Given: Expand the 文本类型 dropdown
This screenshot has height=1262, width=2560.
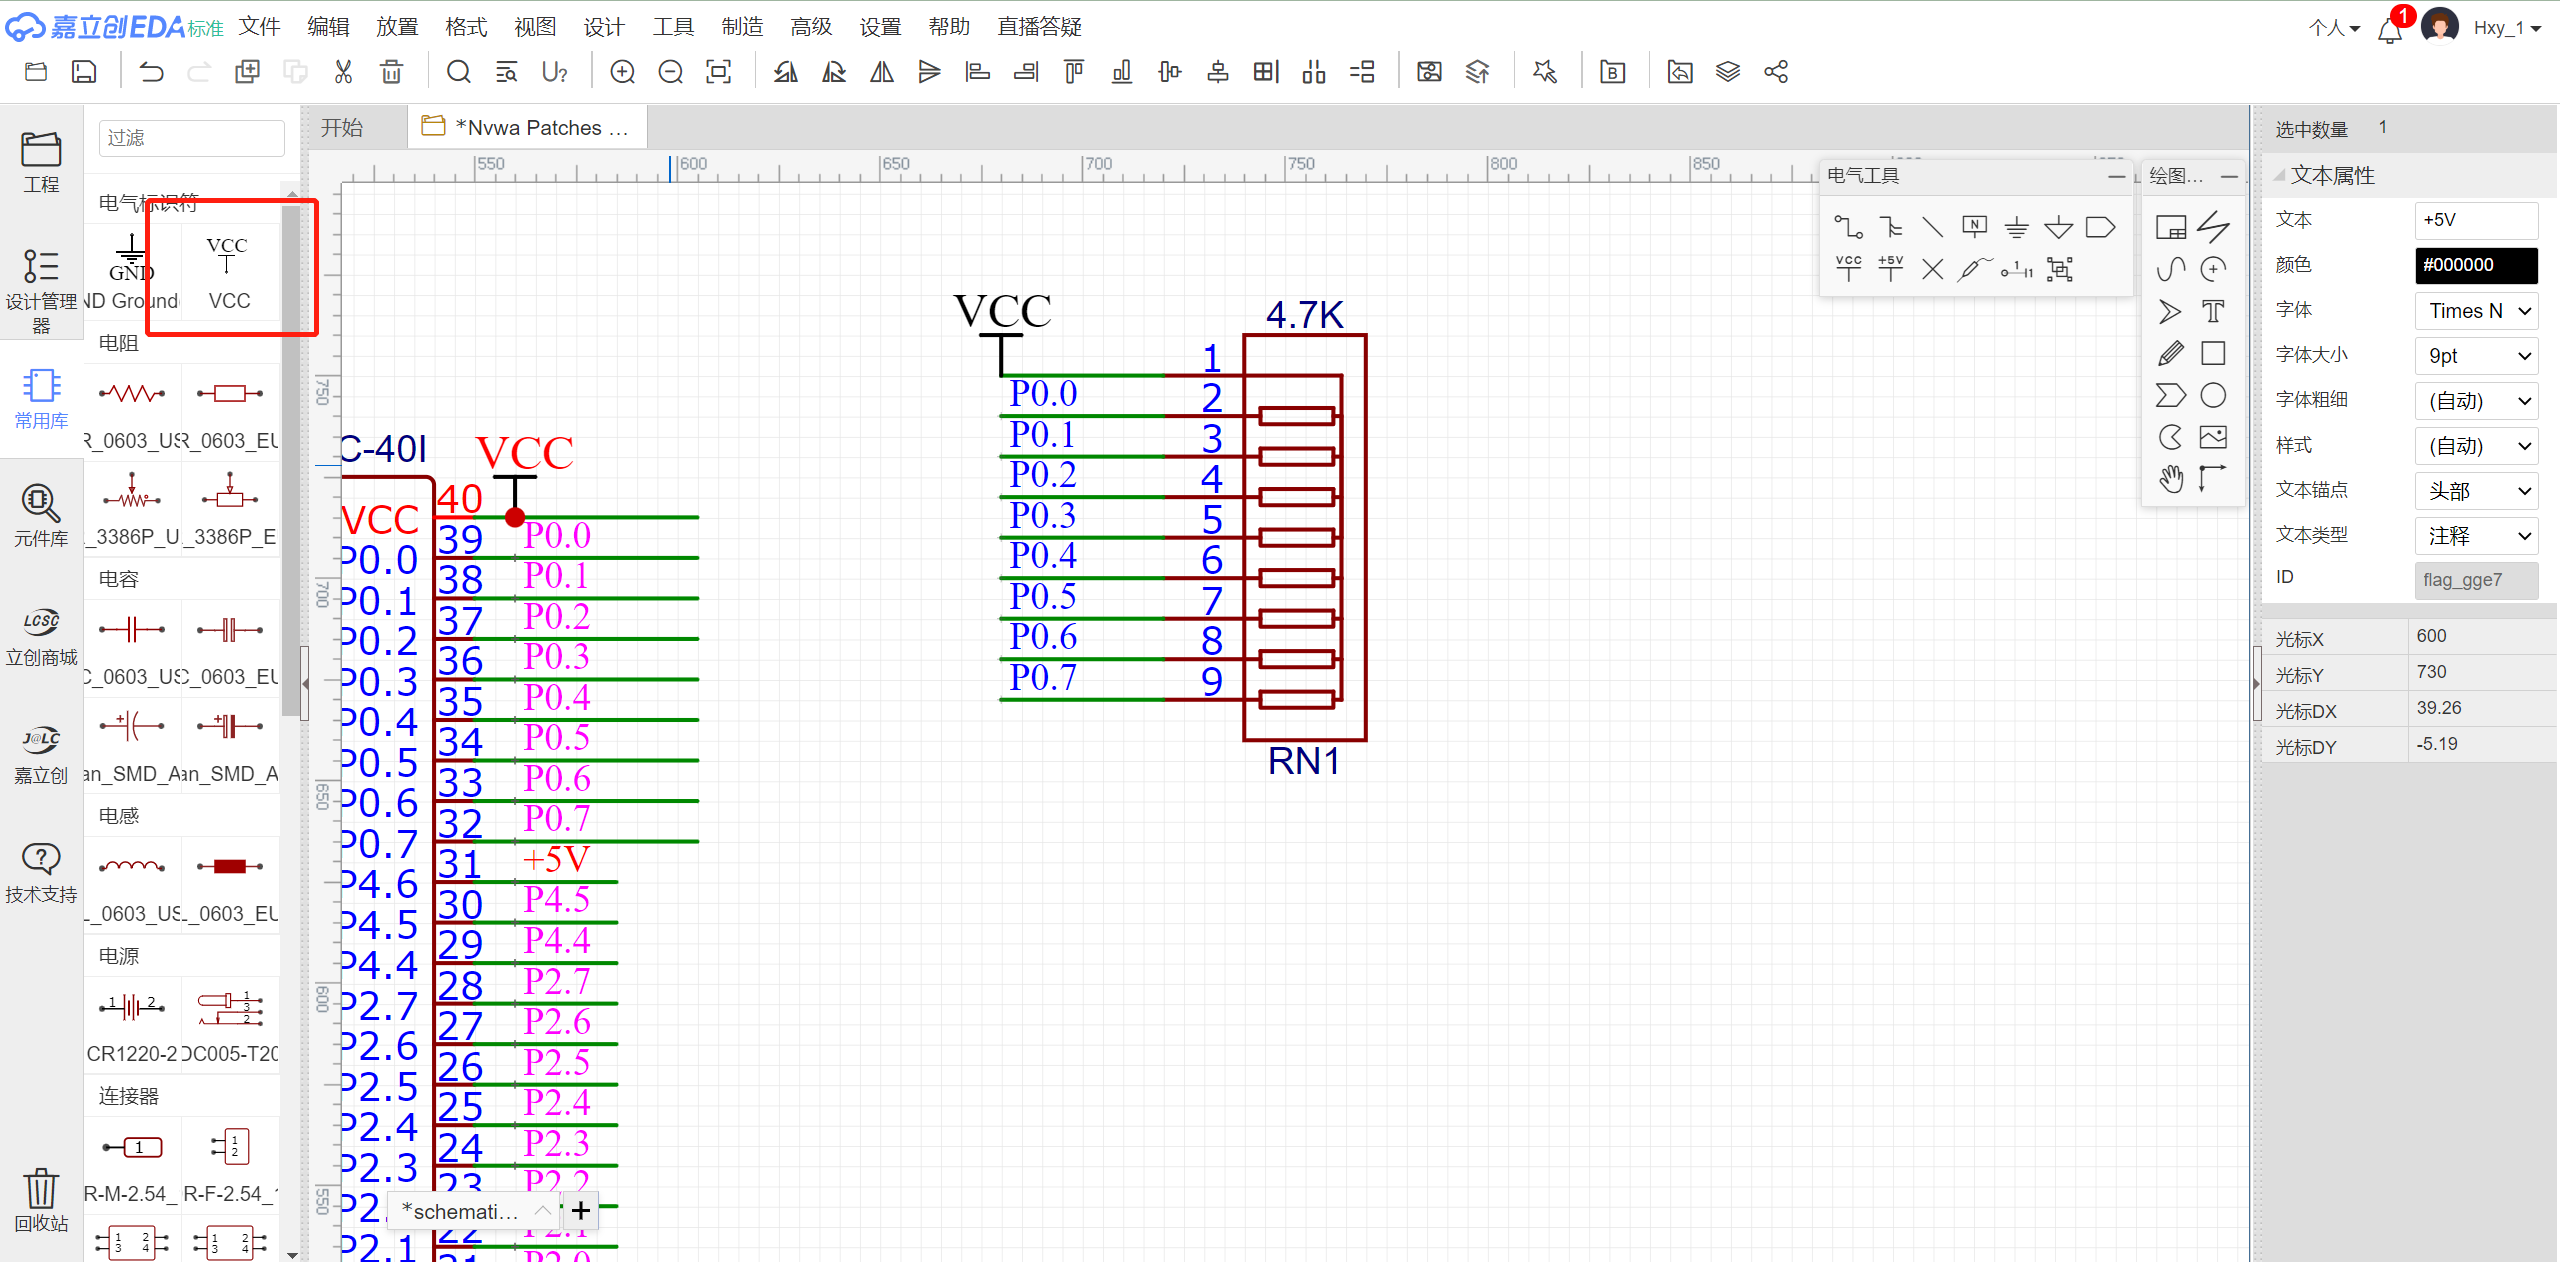Looking at the screenshot, I should click(x=2476, y=536).
